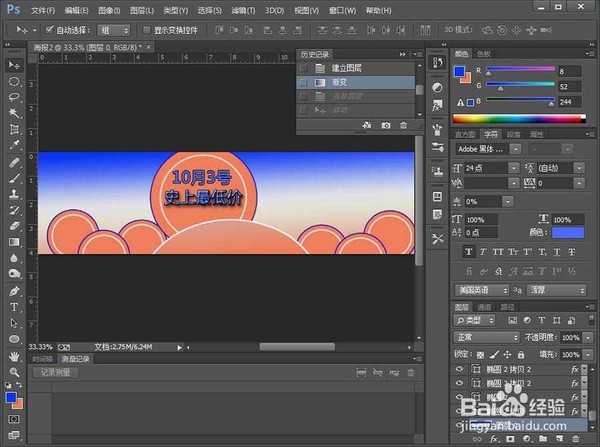This screenshot has height=447, width=600.
Task: Pick the Type tool in the toolbox
Action: click(x=14, y=307)
